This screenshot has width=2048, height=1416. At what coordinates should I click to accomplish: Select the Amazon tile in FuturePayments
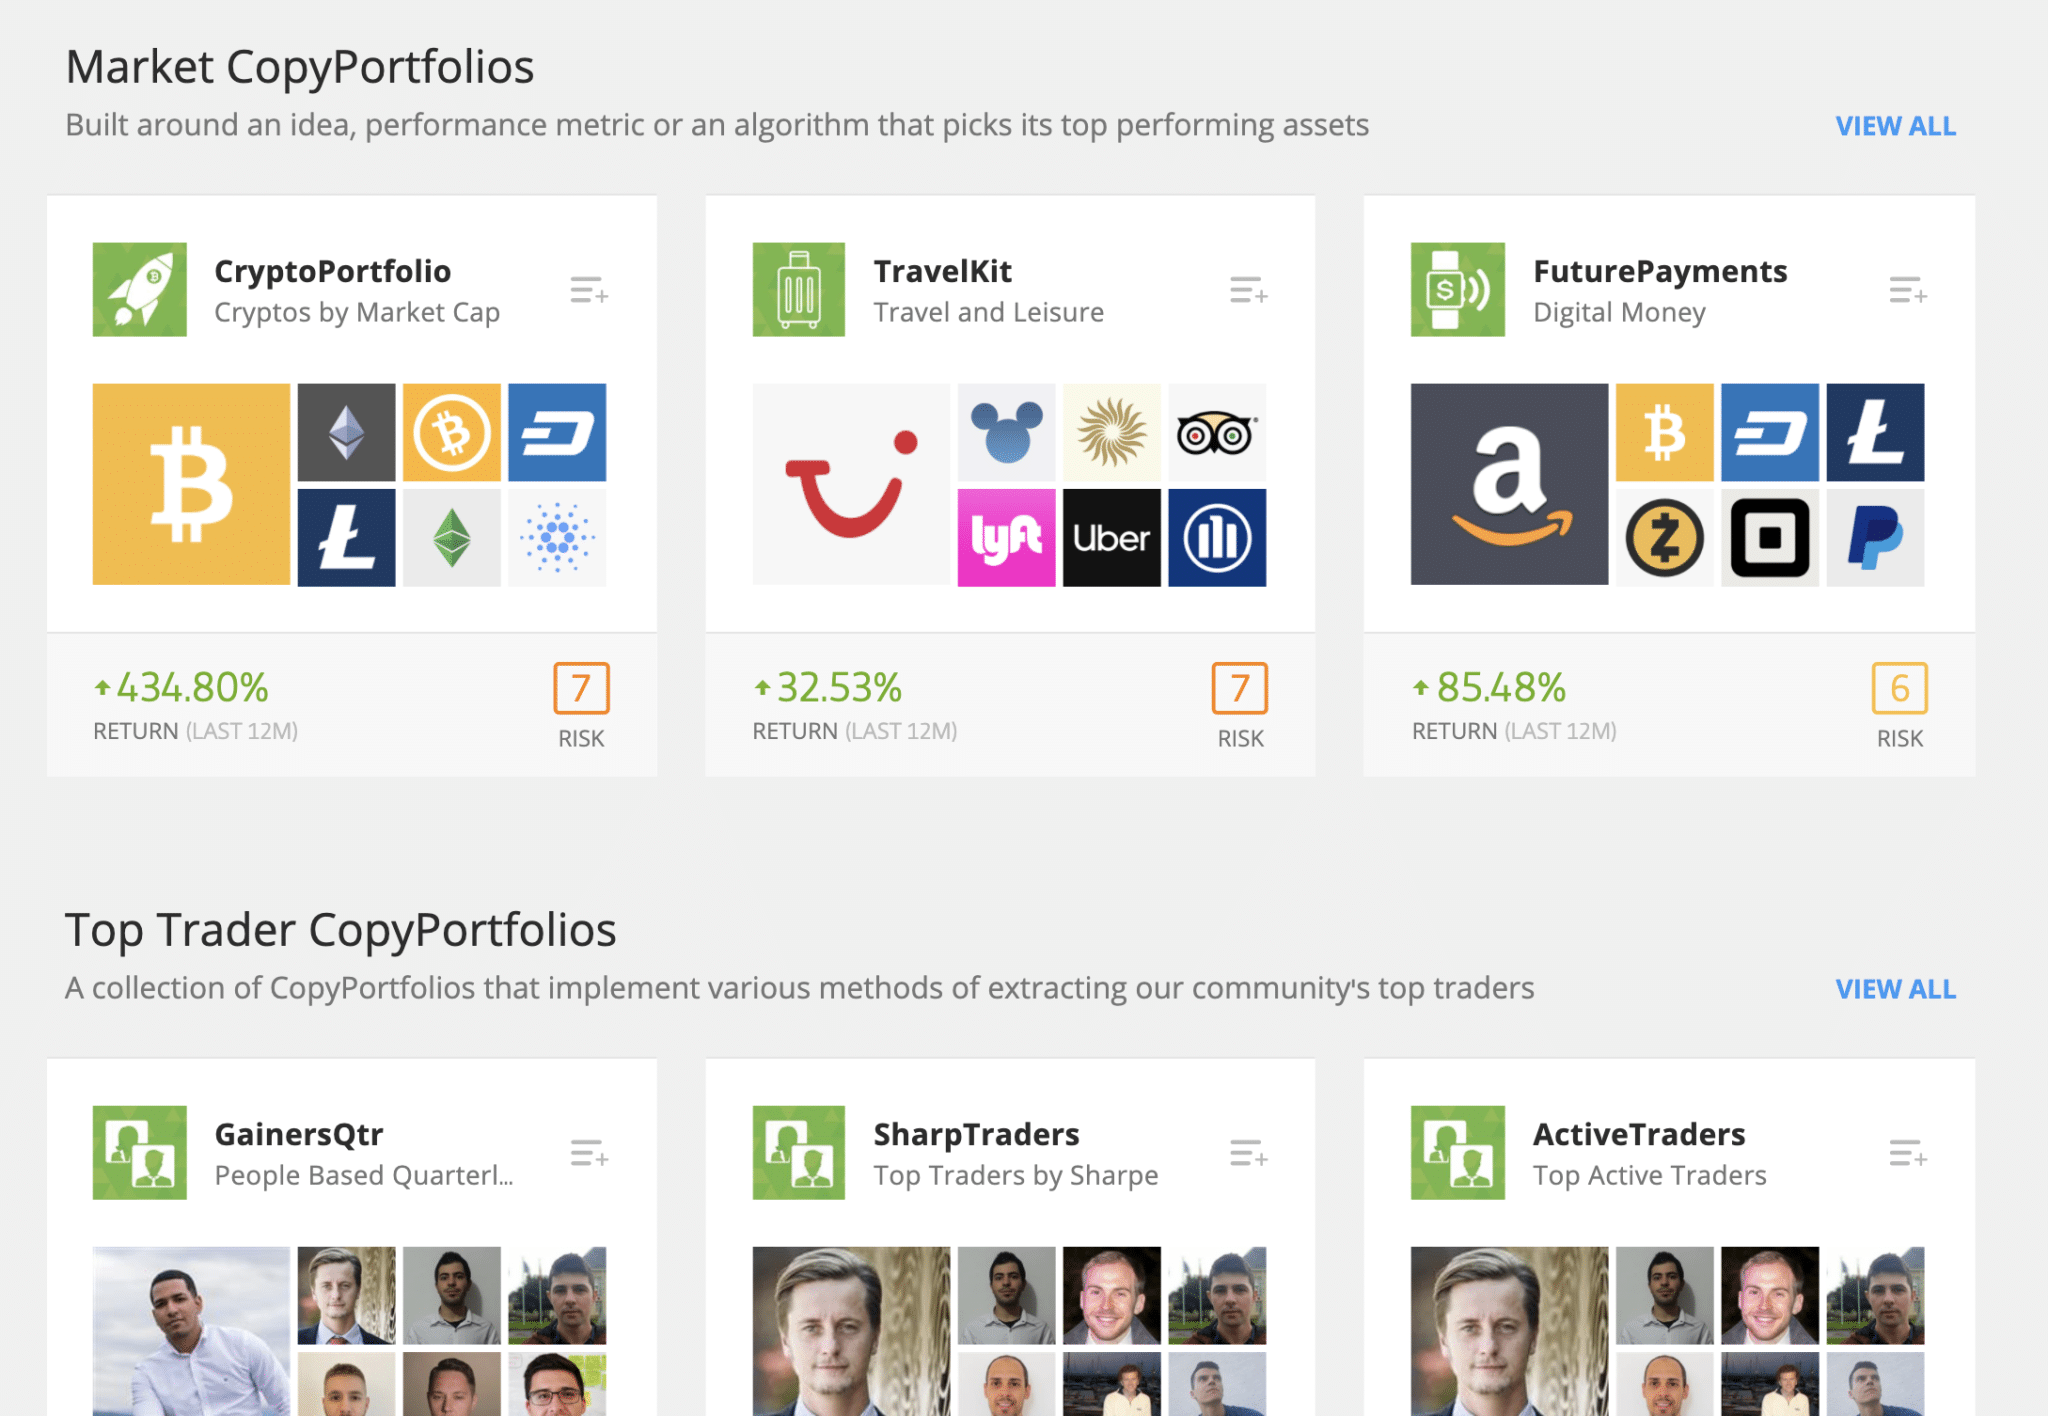point(1509,484)
